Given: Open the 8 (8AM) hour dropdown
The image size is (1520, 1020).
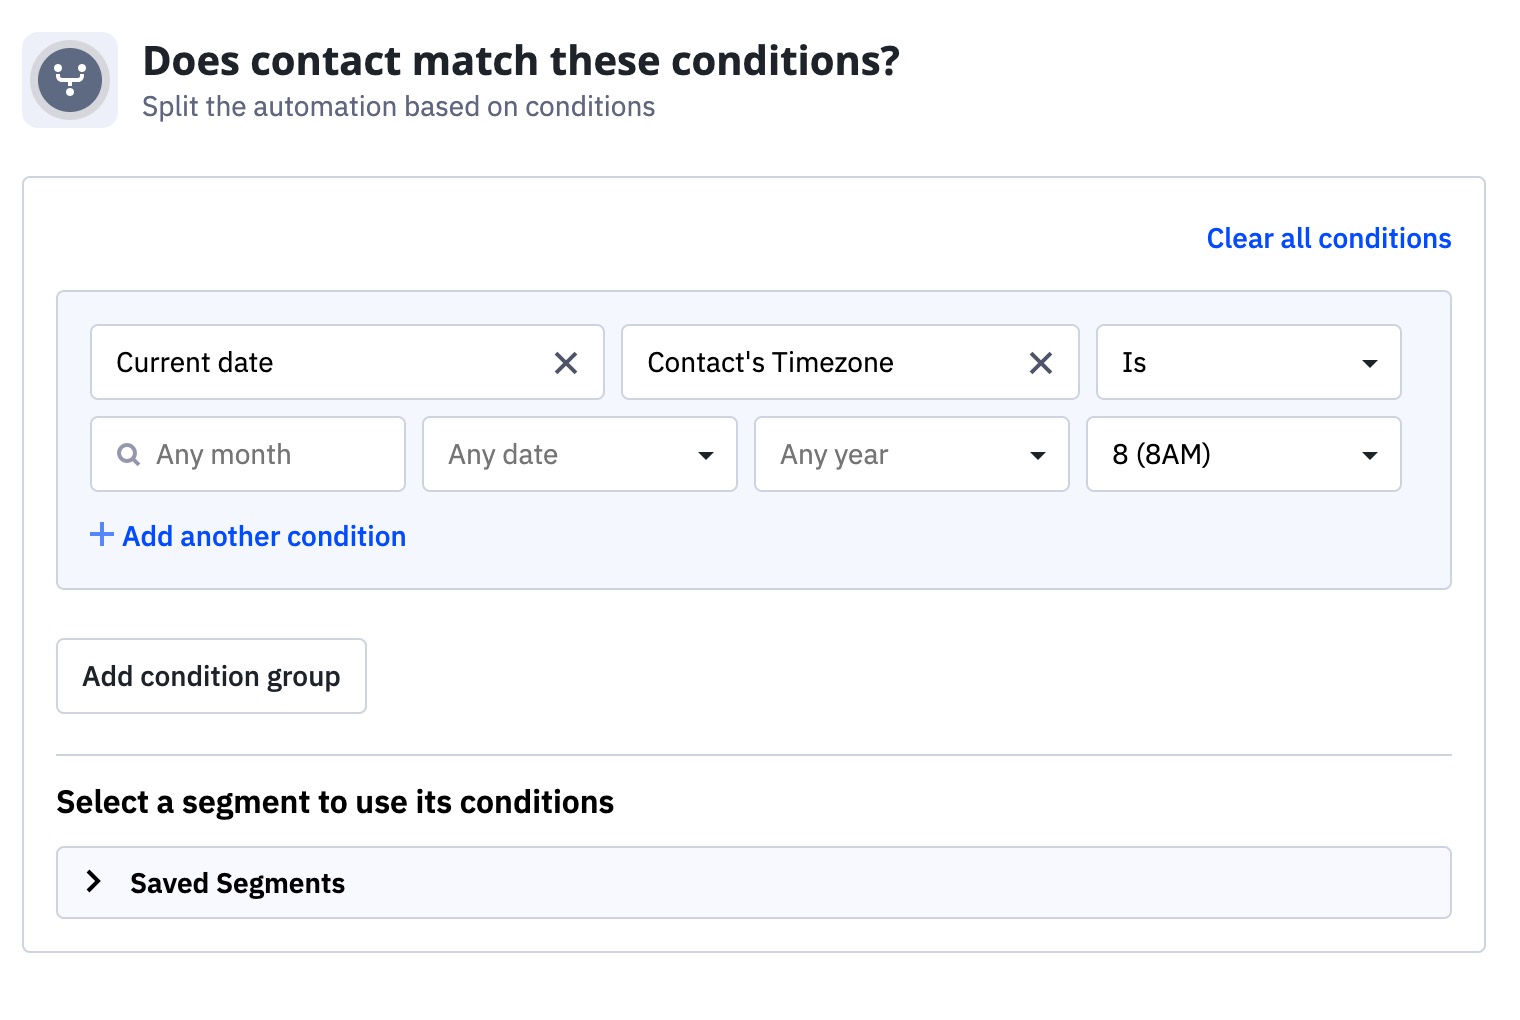Looking at the screenshot, I should coord(1243,455).
